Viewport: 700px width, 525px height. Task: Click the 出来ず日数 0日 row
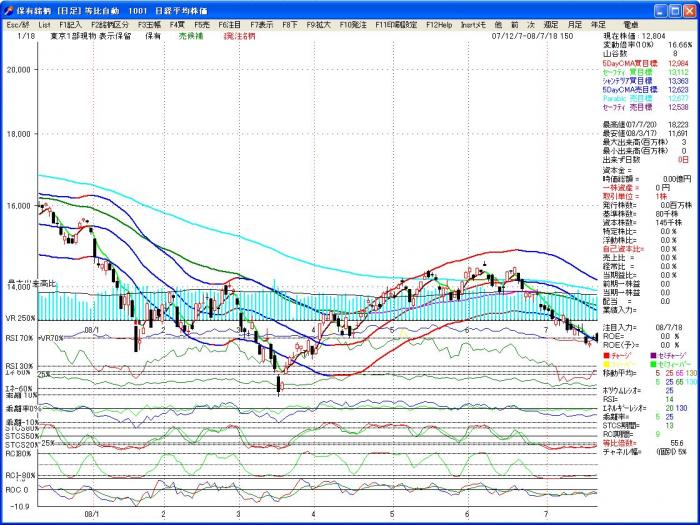(x=646, y=160)
